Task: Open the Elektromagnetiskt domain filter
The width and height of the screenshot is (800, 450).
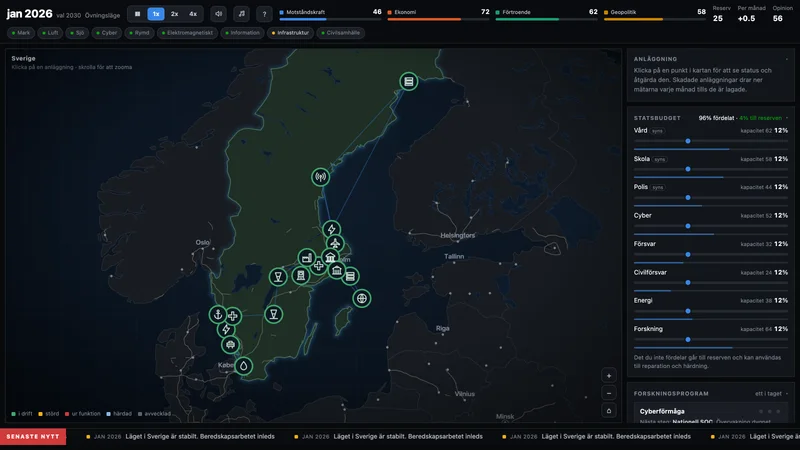Action: point(187,33)
